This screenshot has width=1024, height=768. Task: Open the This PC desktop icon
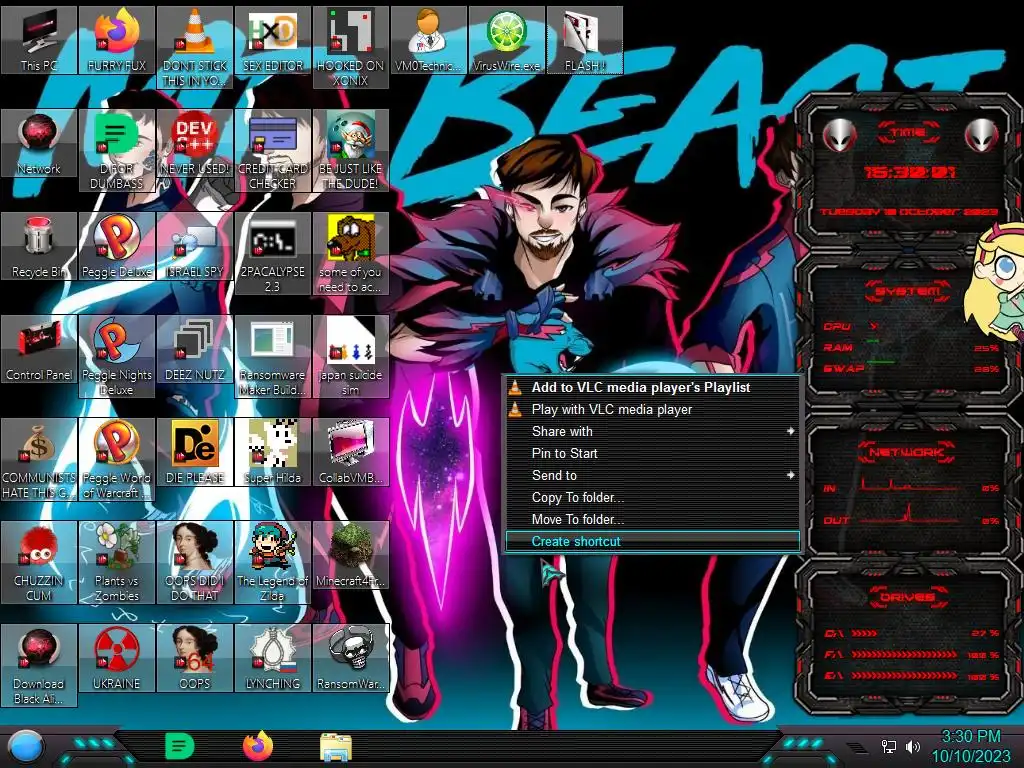click(x=39, y=40)
